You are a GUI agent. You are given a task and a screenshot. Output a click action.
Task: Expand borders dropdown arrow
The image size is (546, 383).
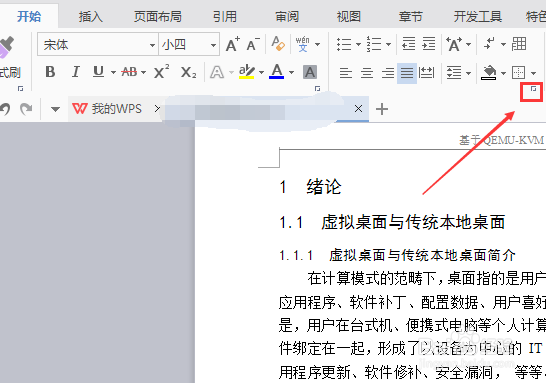tap(533, 73)
